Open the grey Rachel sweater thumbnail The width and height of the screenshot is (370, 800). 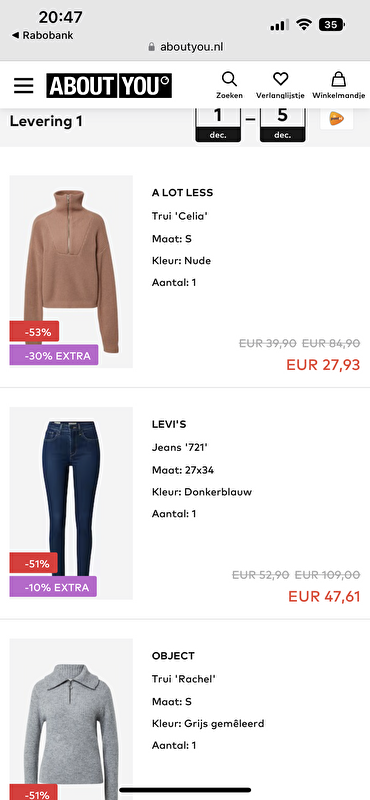71,719
